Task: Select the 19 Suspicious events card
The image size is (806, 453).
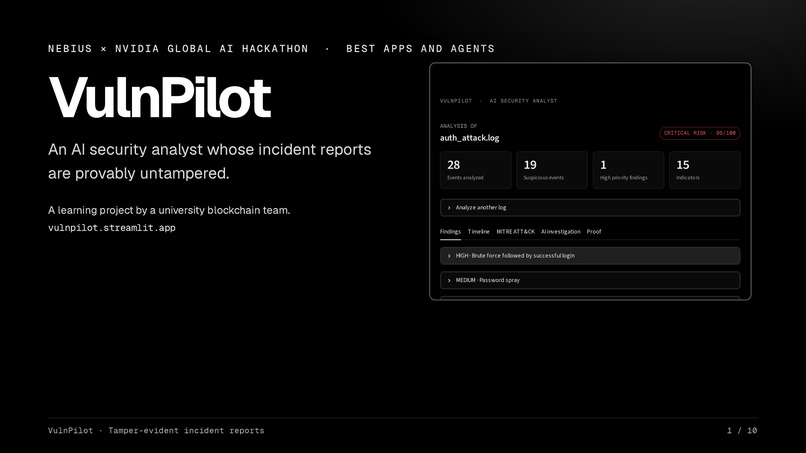Action: coord(552,170)
